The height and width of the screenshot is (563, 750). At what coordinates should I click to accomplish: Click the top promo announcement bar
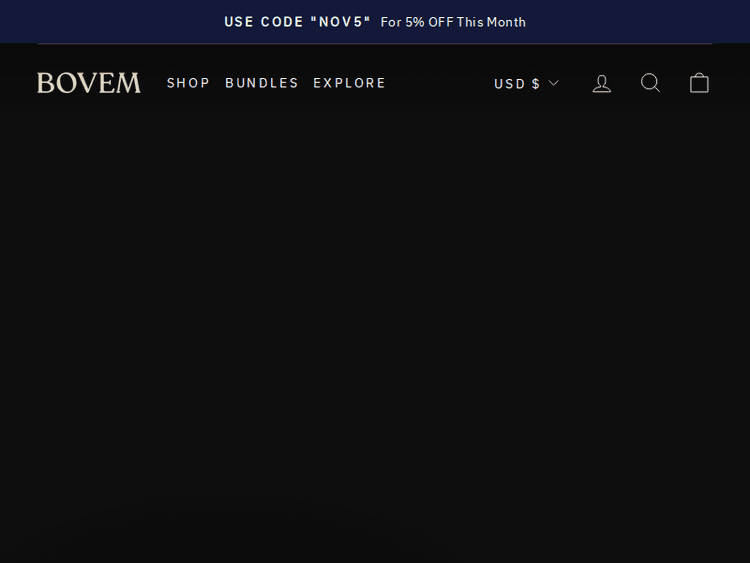375,22
